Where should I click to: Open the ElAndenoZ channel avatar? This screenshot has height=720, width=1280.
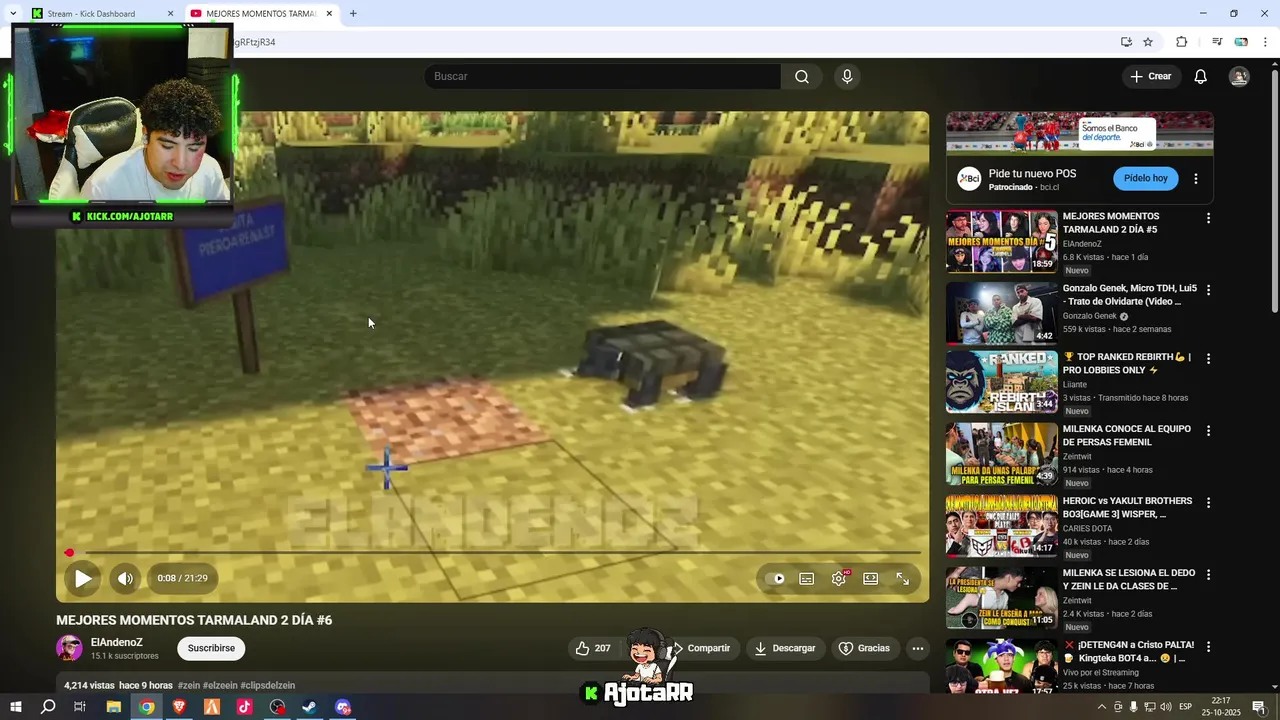tap(69, 648)
